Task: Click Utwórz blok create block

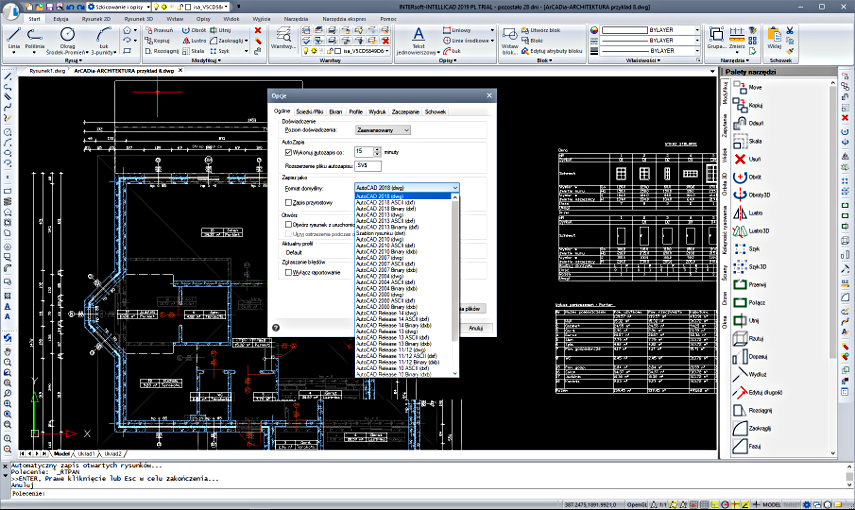Action: tap(540, 30)
